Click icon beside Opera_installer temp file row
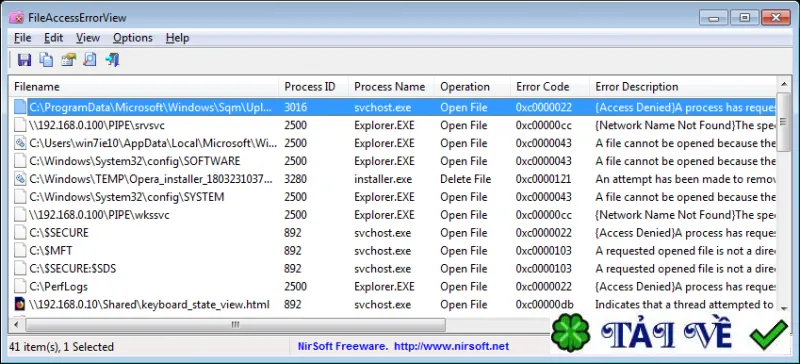 click(20, 179)
